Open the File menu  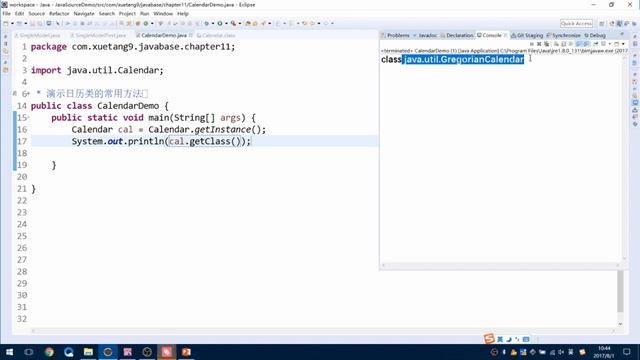point(6,13)
